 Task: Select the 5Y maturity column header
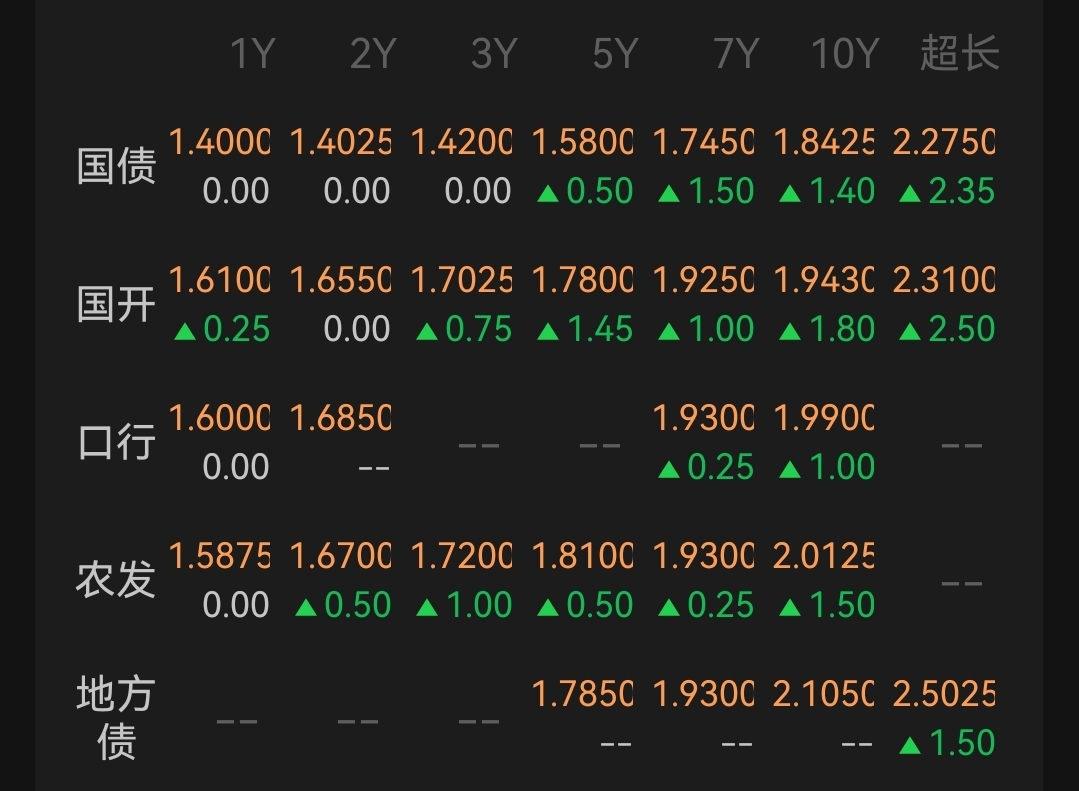(614, 54)
